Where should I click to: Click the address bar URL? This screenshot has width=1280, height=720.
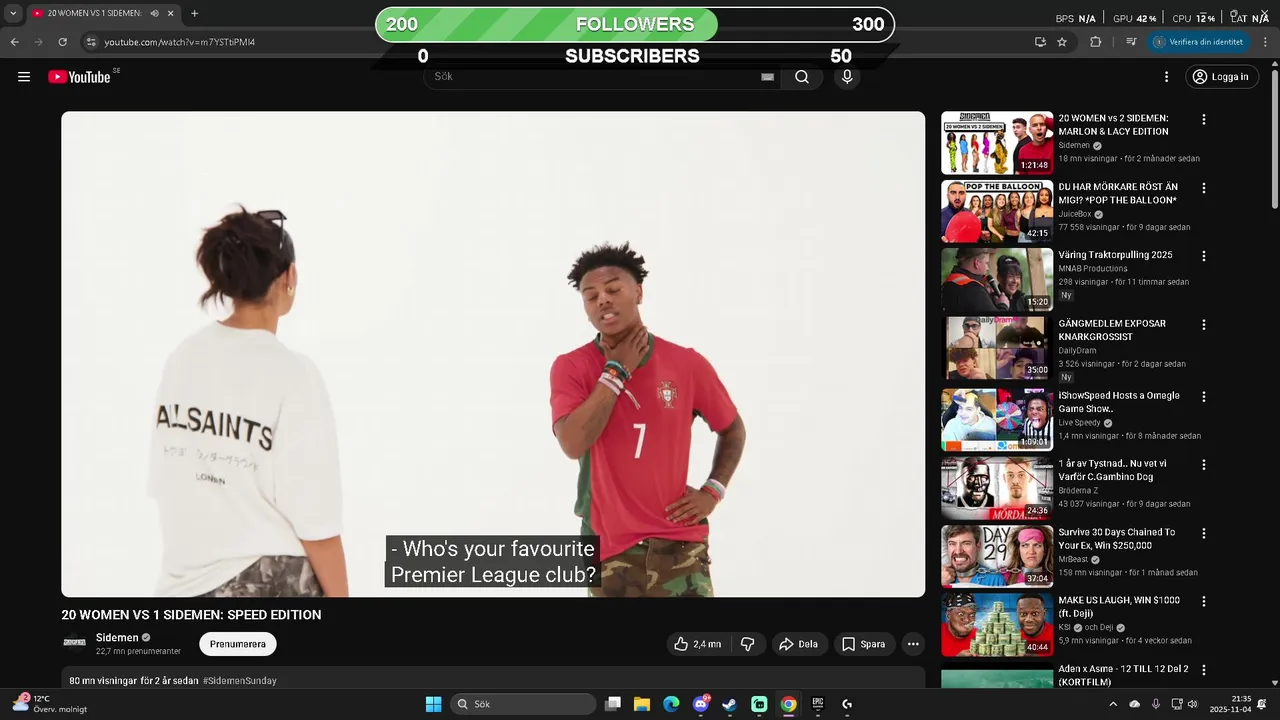[179, 42]
